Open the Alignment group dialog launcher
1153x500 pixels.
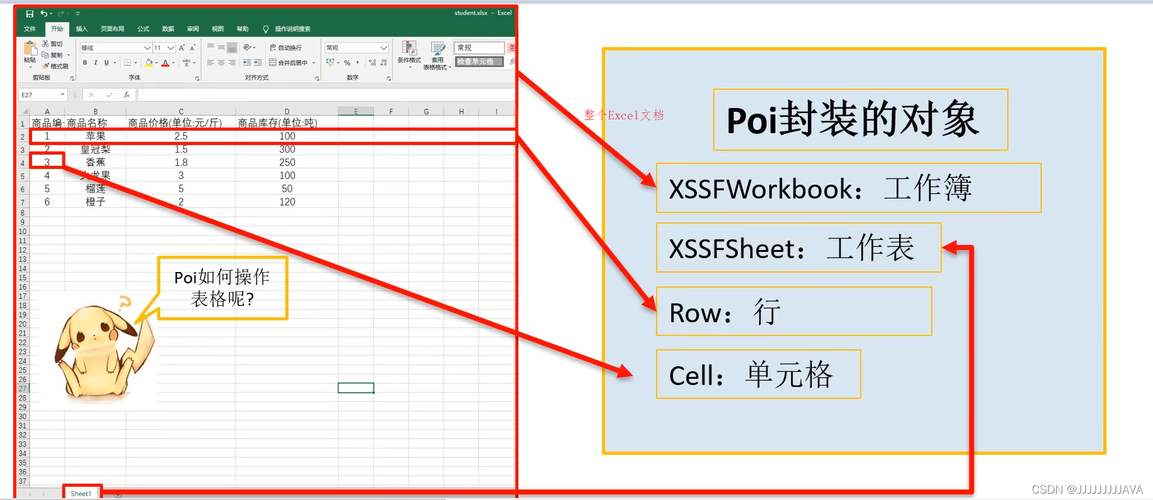(318, 78)
